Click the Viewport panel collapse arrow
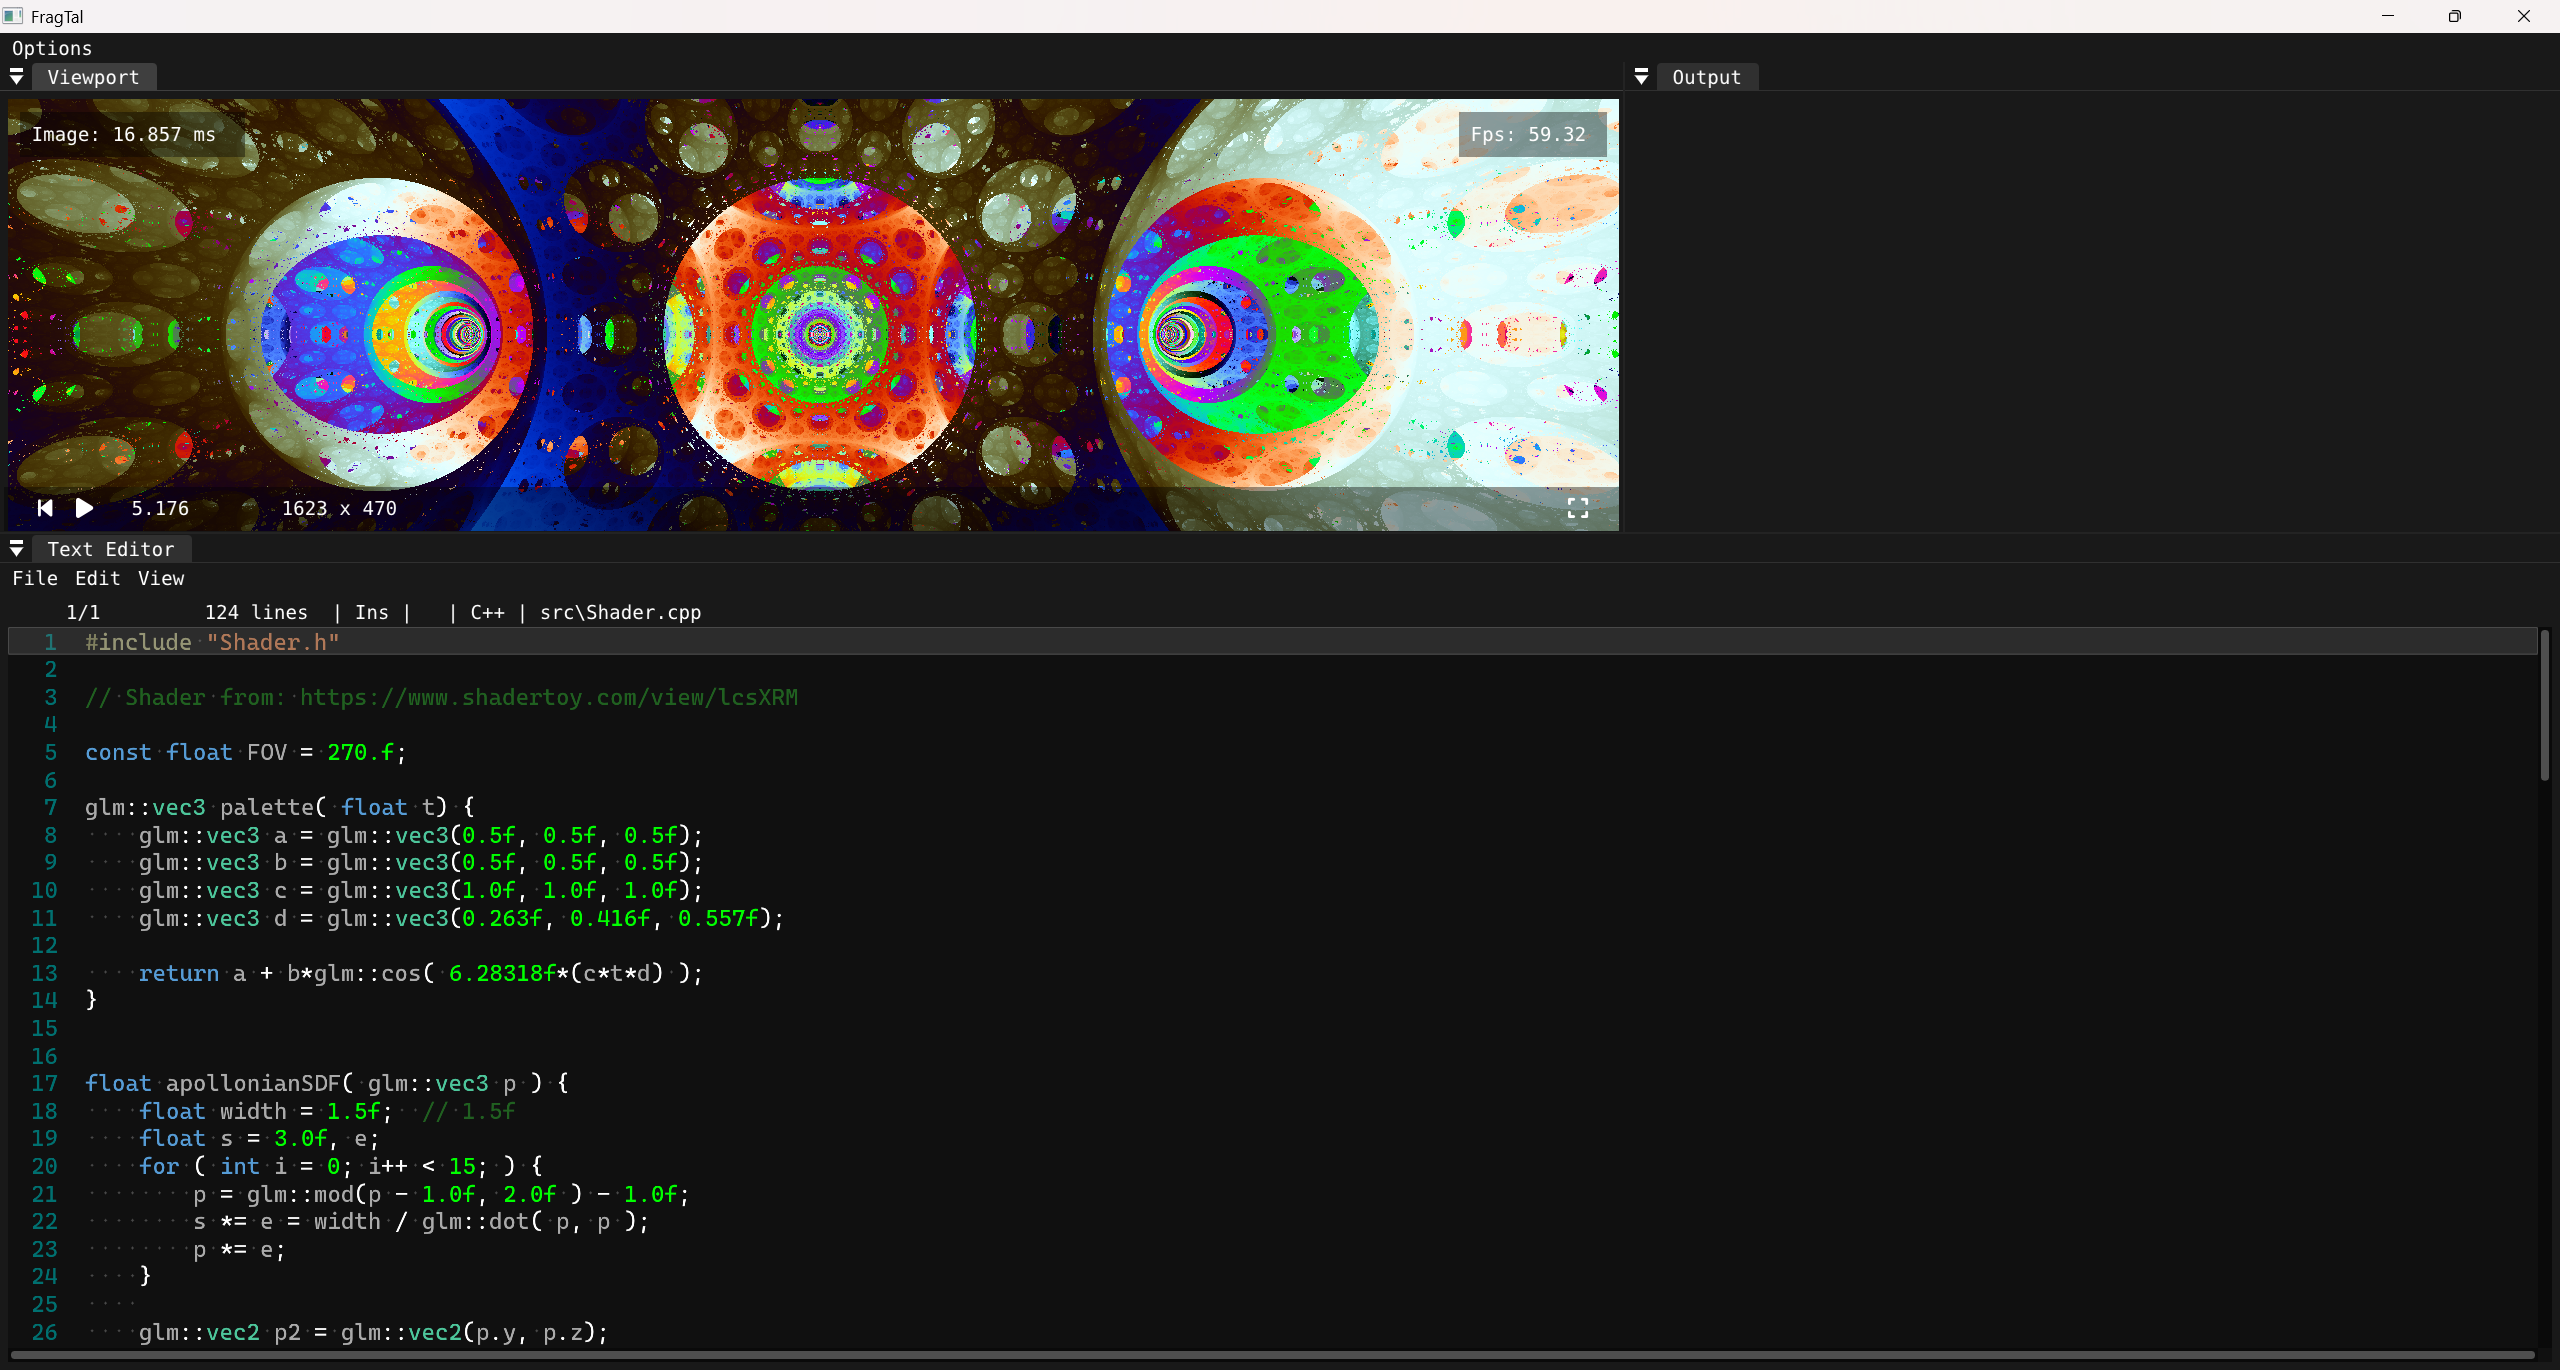The height and width of the screenshot is (1370, 2560). click(17, 76)
